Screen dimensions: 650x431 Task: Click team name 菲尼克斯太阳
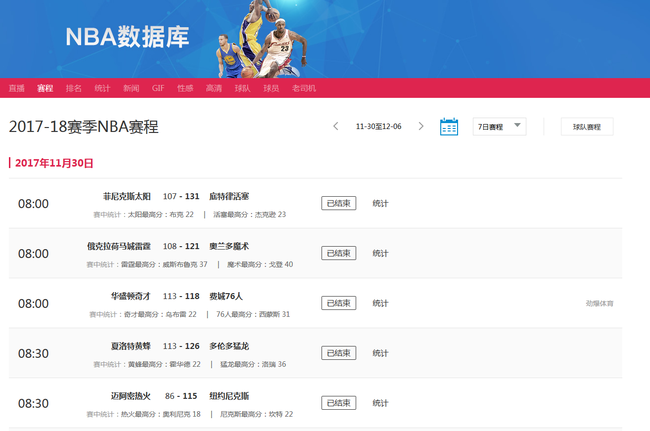[127, 196]
